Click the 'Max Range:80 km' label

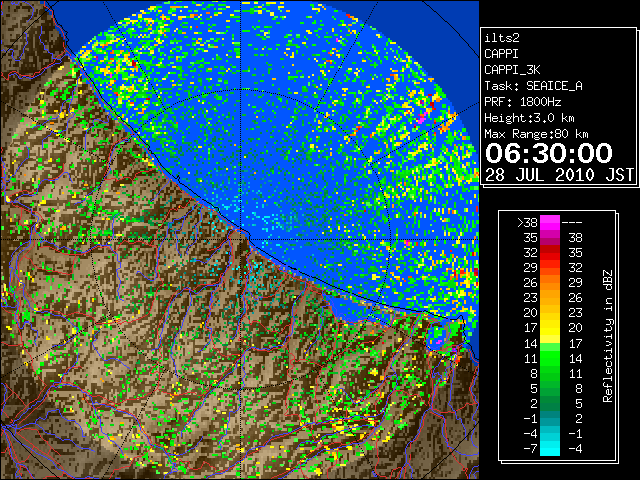(x=536, y=134)
